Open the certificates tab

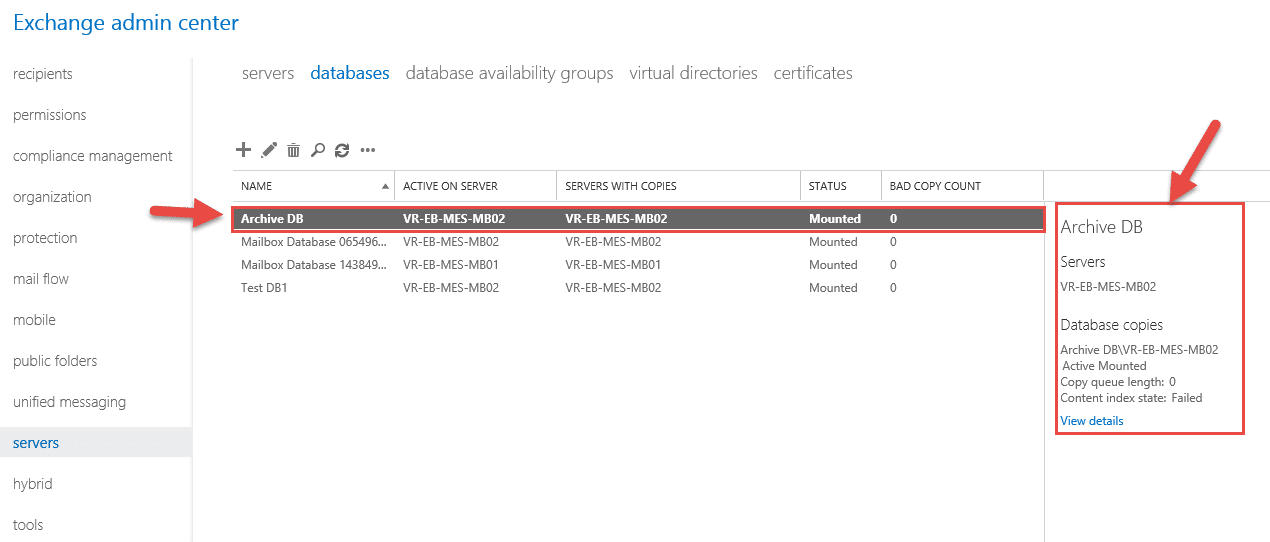tap(813, 73)
